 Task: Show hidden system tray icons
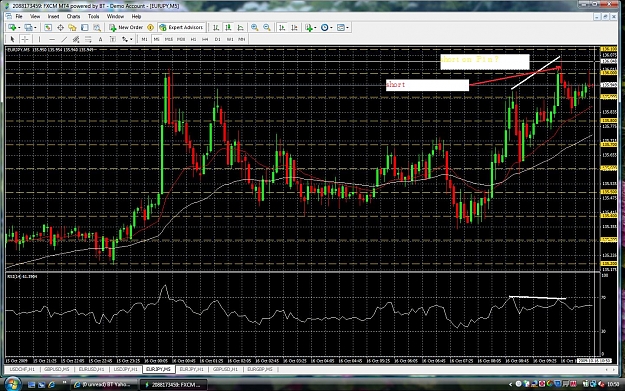(x=510, y=385)
